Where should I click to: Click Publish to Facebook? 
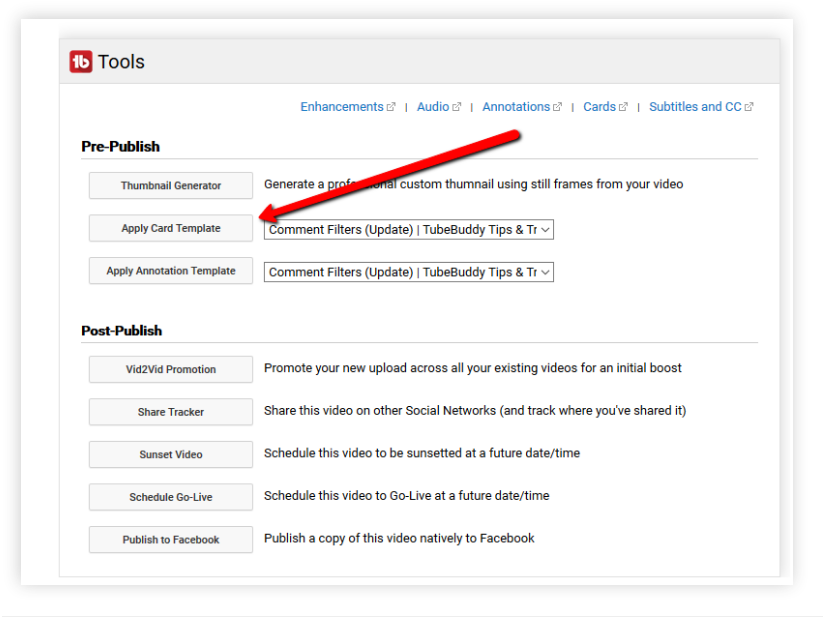170,539
